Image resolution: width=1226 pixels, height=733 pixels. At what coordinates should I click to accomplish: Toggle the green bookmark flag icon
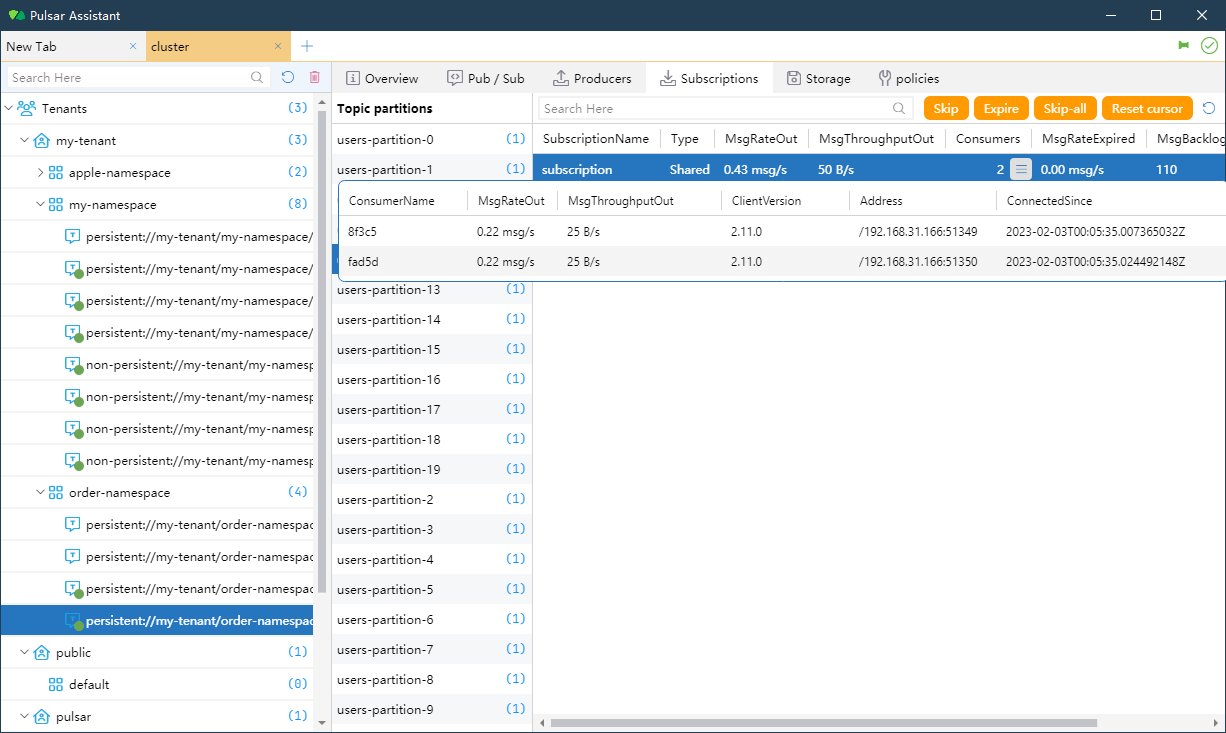pos(1184,45)
